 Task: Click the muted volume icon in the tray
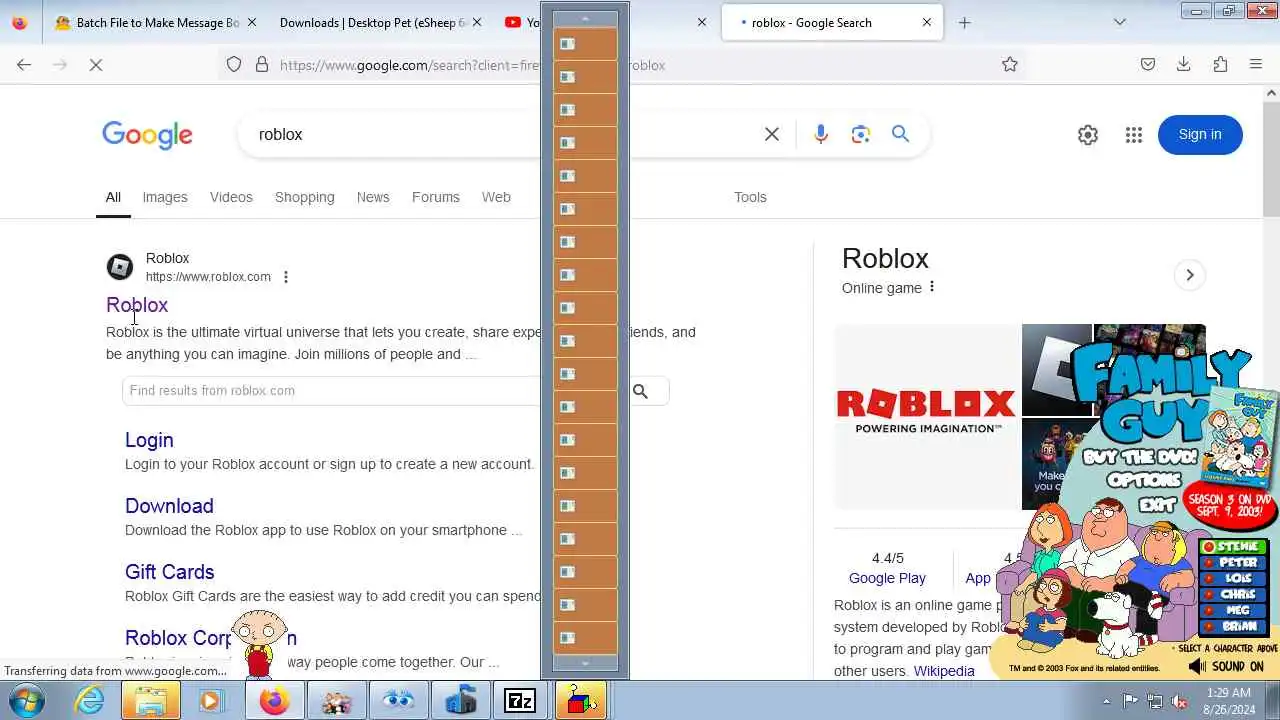coord(1179,701)
